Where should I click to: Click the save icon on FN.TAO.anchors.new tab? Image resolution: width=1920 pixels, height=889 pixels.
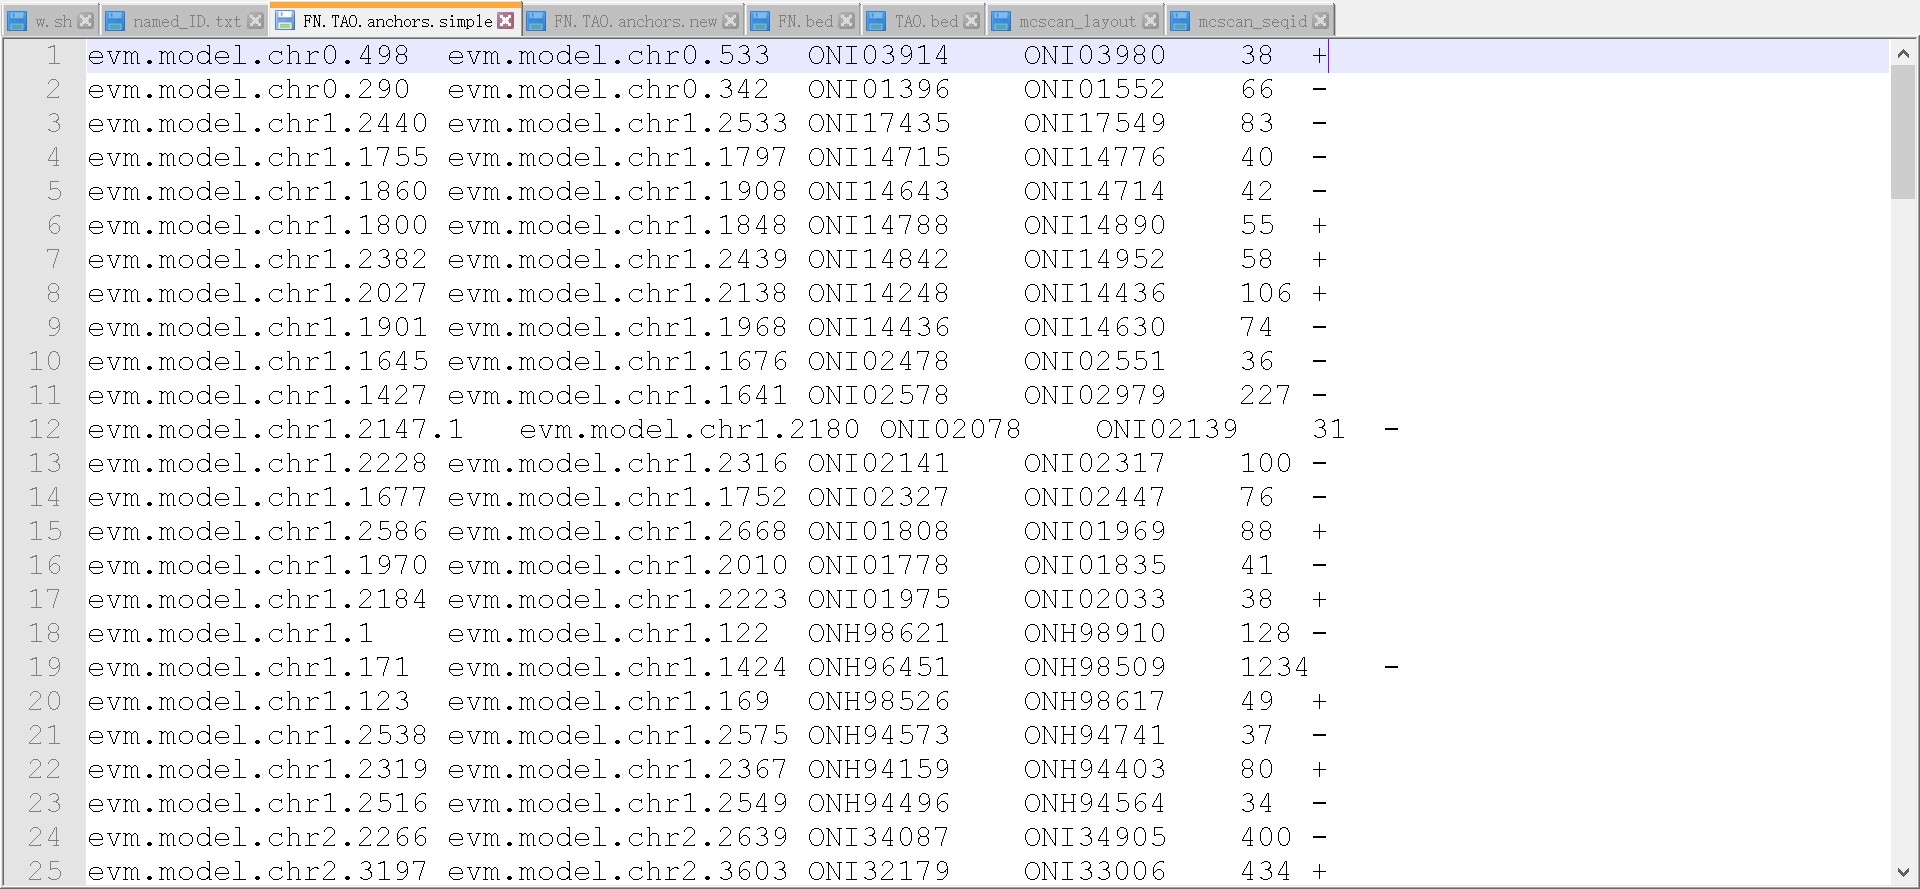point(536,21)
